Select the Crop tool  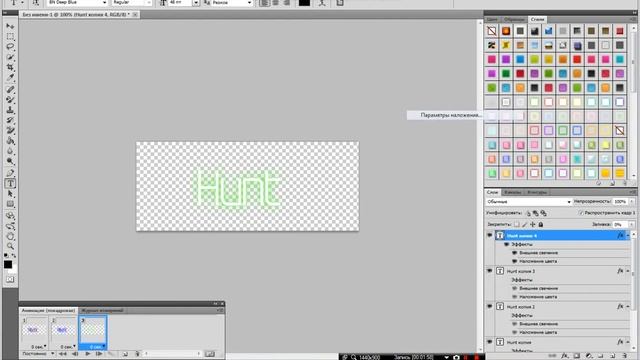tap(10, 67)
